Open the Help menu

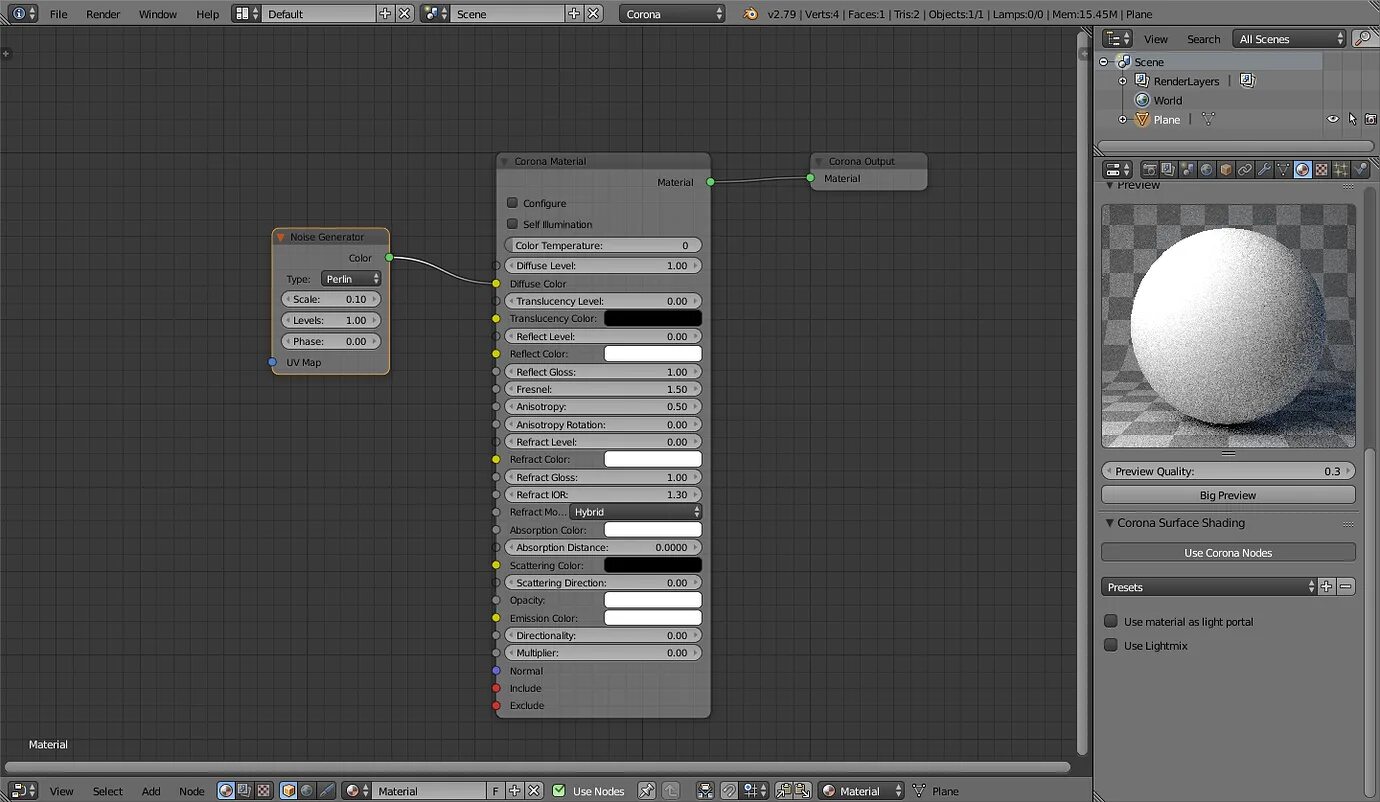208,14
